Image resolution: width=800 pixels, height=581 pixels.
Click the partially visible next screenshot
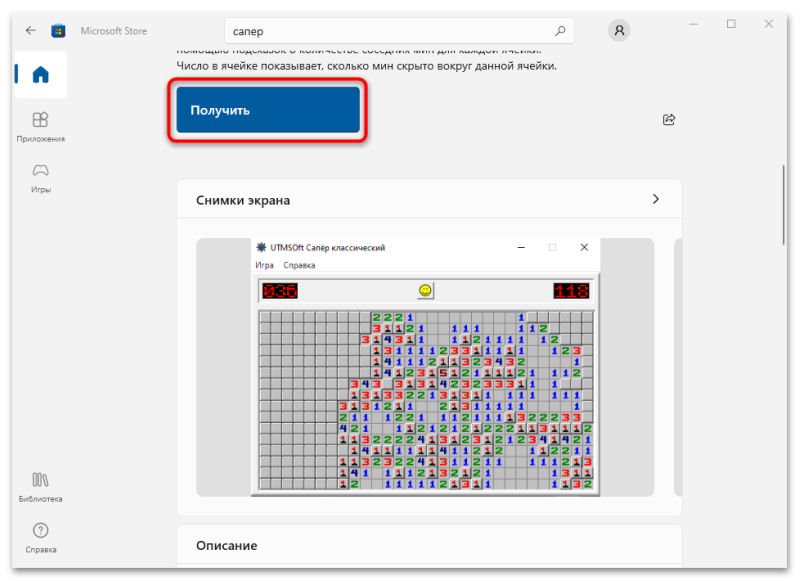678,367
